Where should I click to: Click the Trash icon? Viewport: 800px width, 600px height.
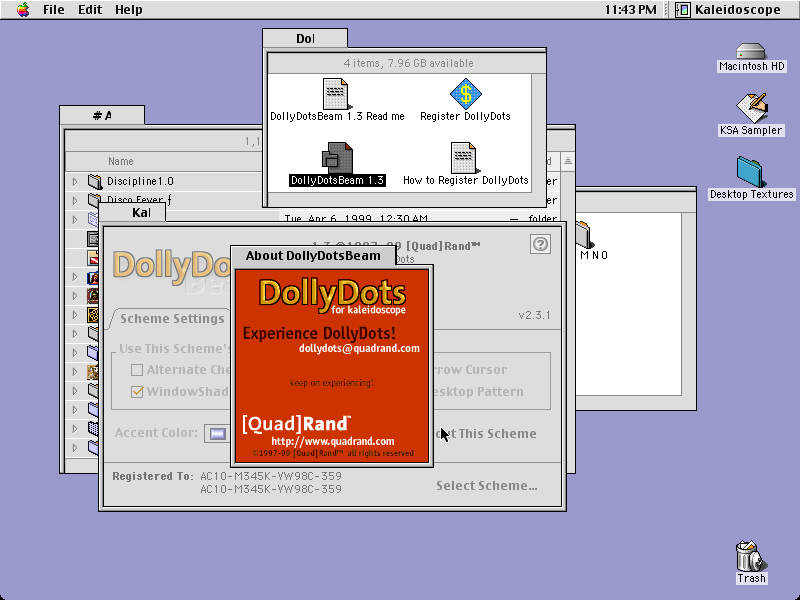click(x=751, y=556)
